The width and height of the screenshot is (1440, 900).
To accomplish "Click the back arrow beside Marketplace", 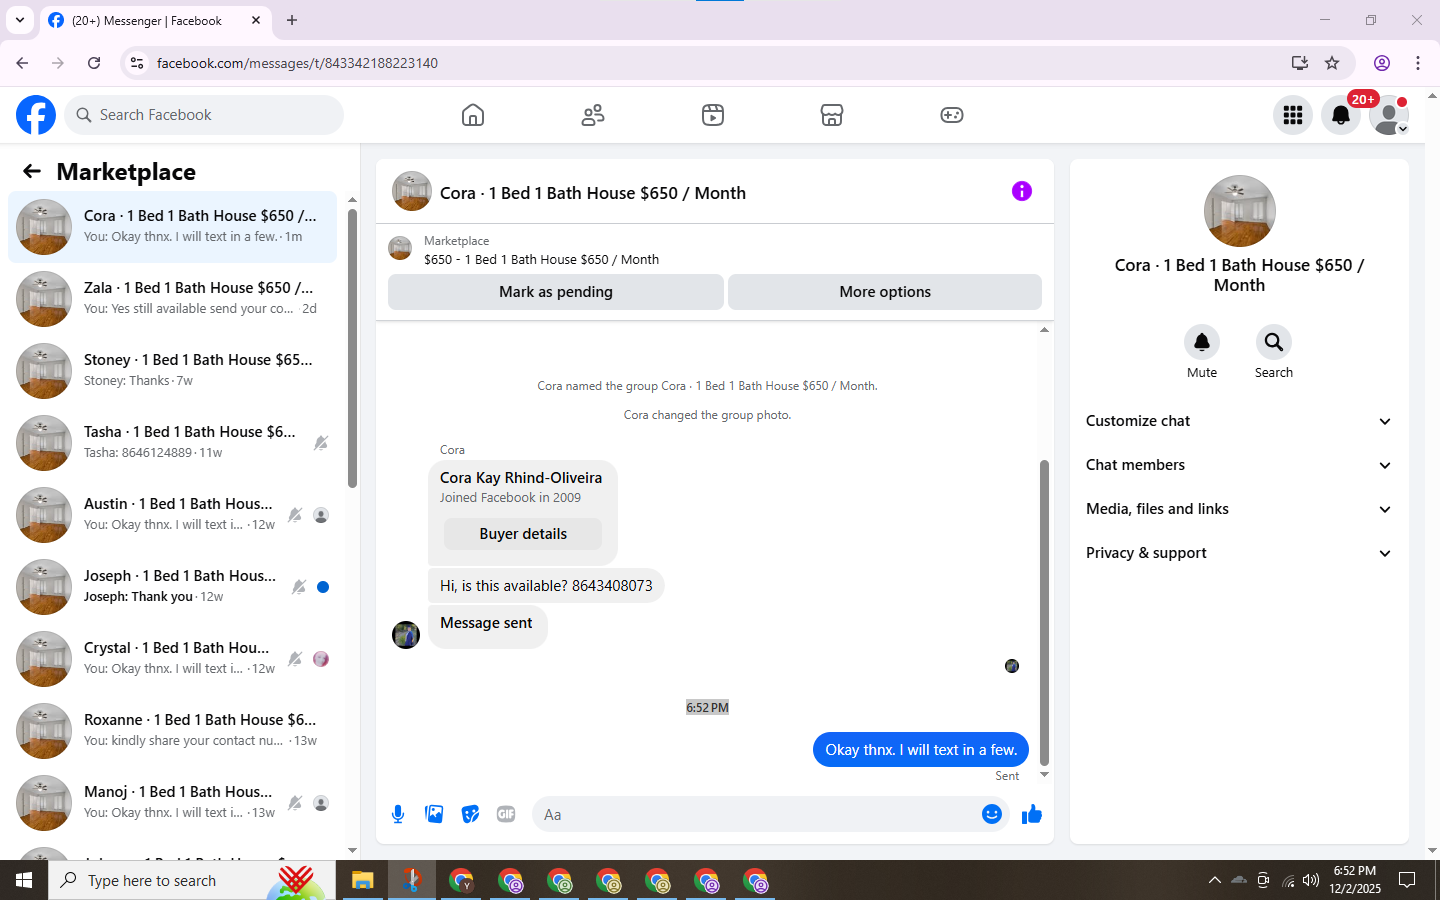I will pyautogui.click(x=32, y=171).
